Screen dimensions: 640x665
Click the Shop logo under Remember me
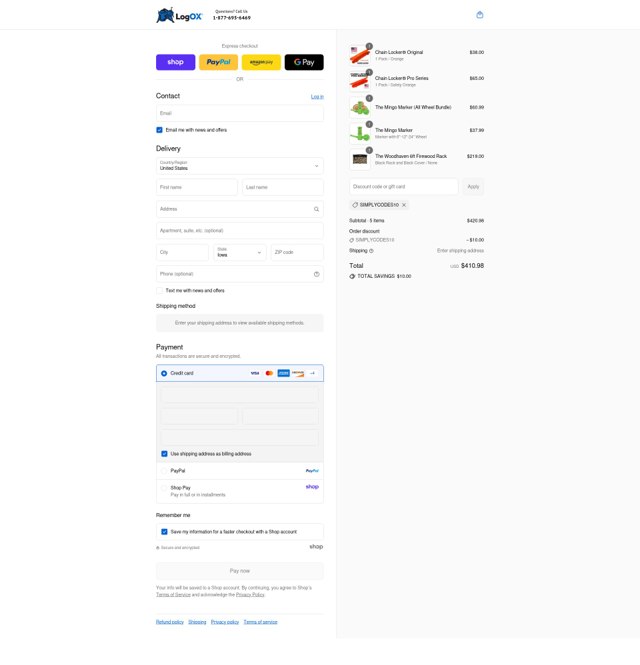[316, 547]
